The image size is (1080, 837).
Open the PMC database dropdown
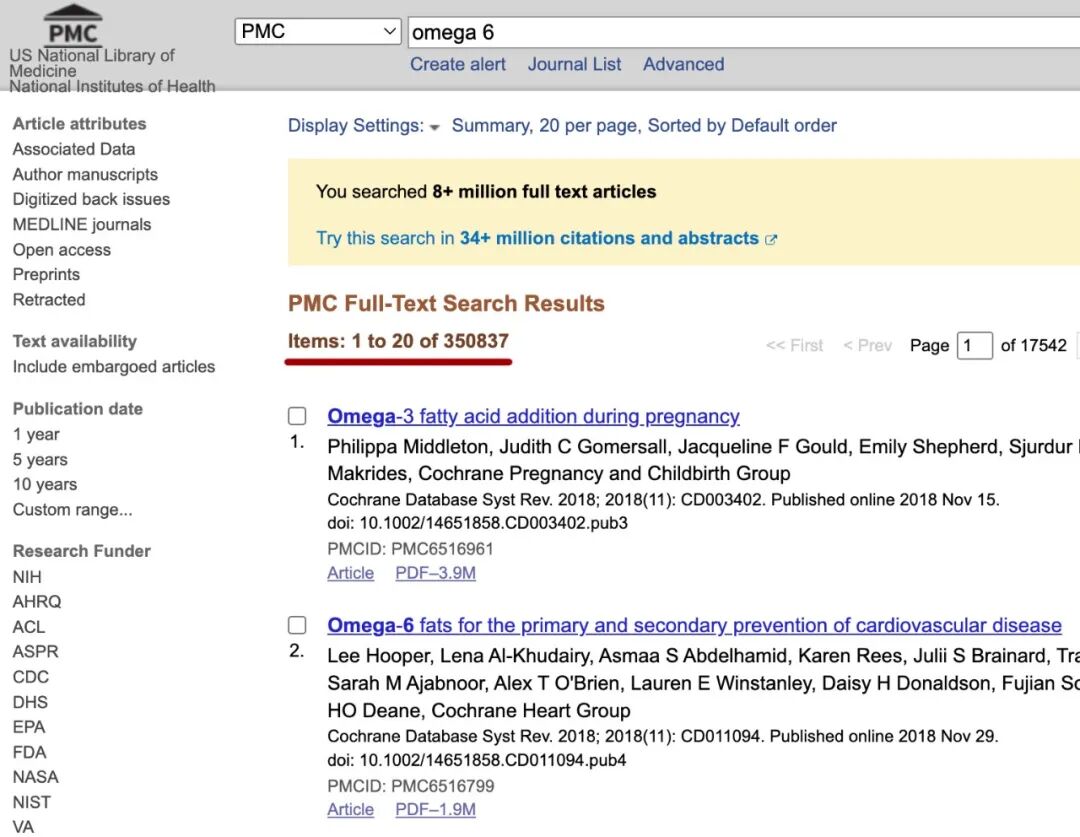[318, 32]
